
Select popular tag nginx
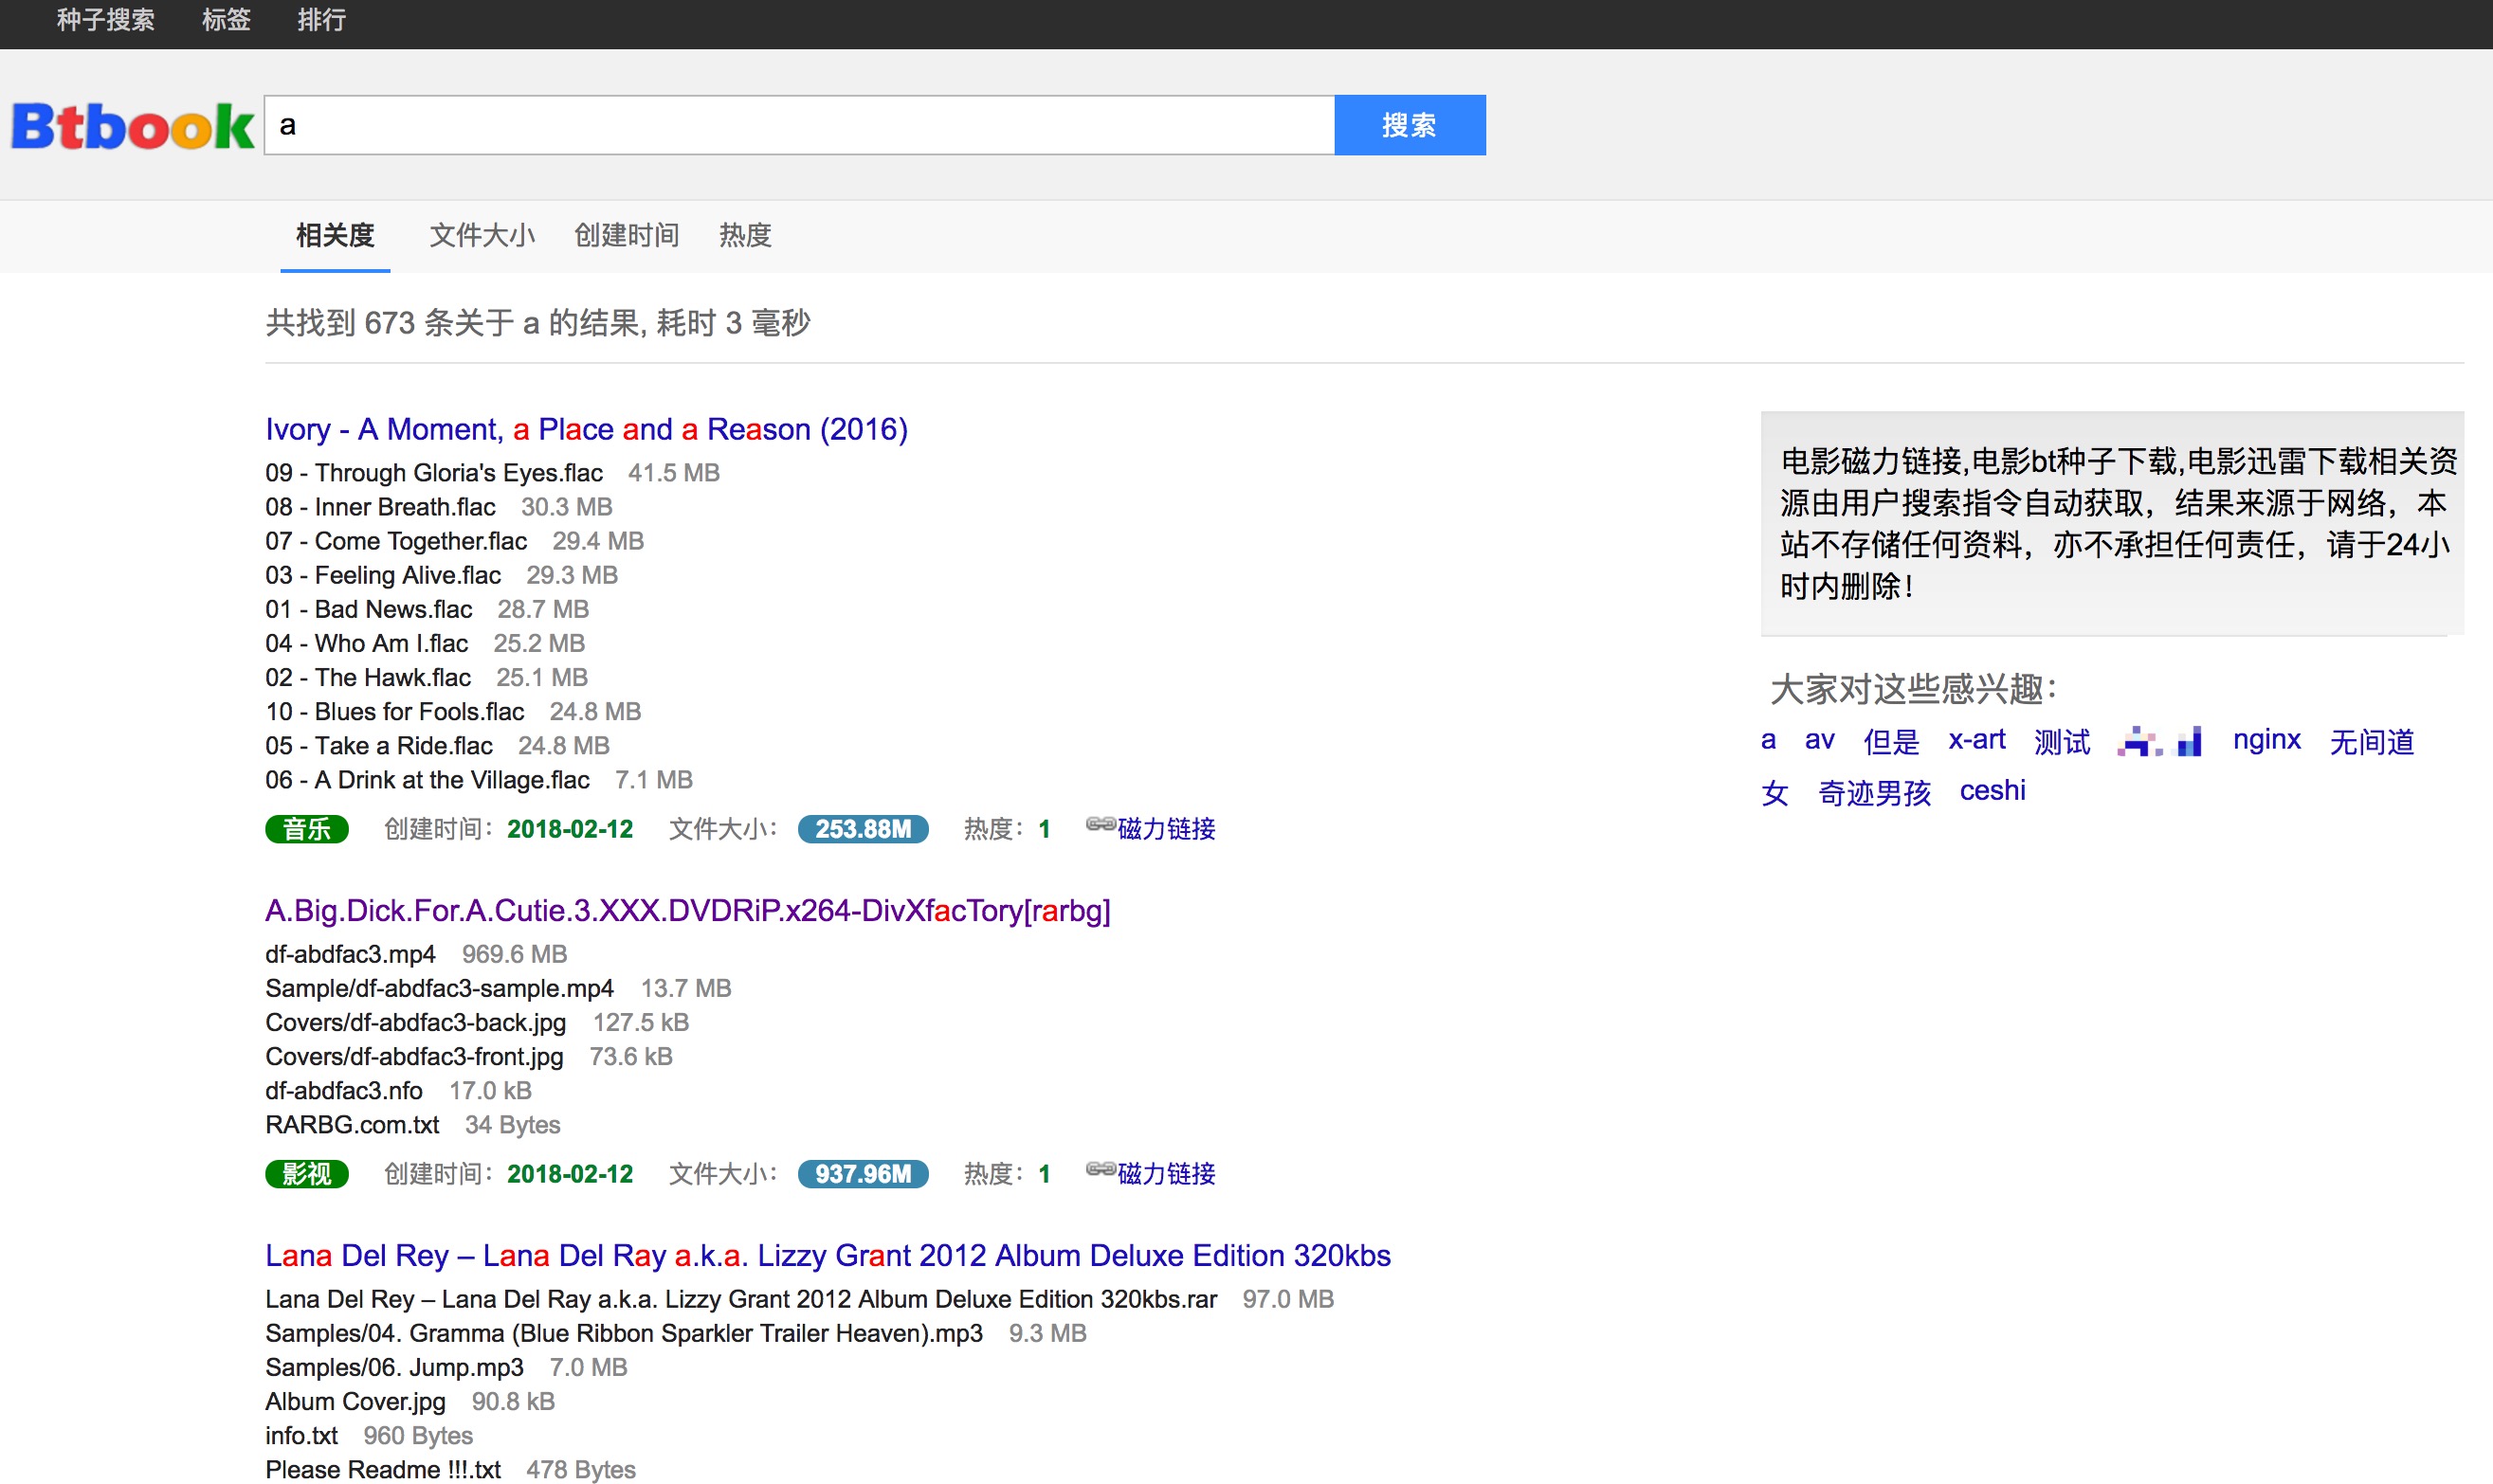coord(2266,740)
